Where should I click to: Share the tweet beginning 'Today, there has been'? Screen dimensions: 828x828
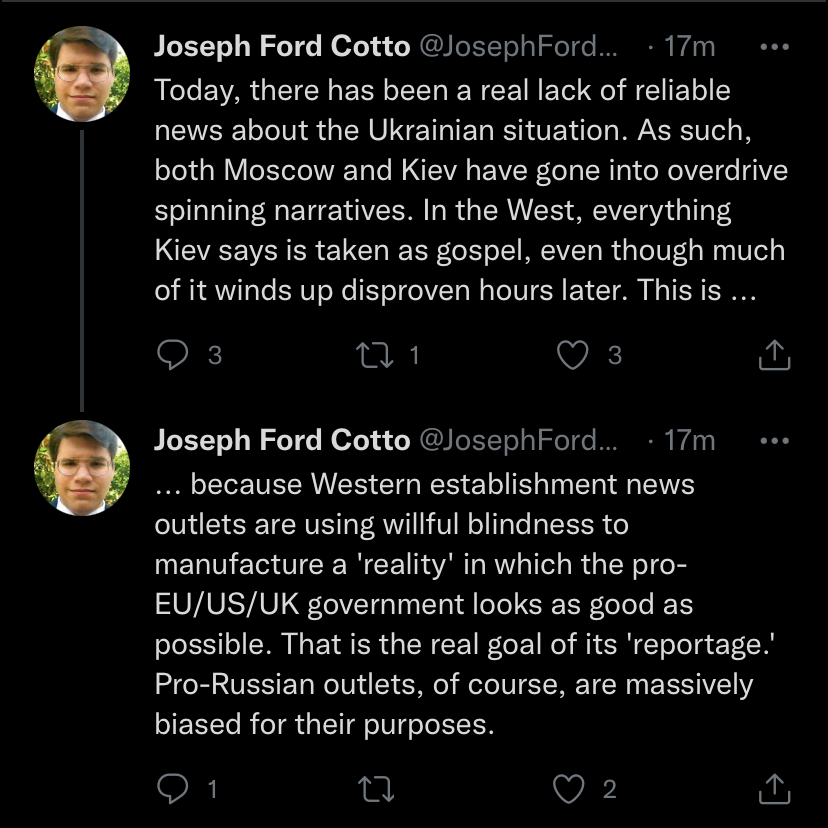click(x=775, y=355)
